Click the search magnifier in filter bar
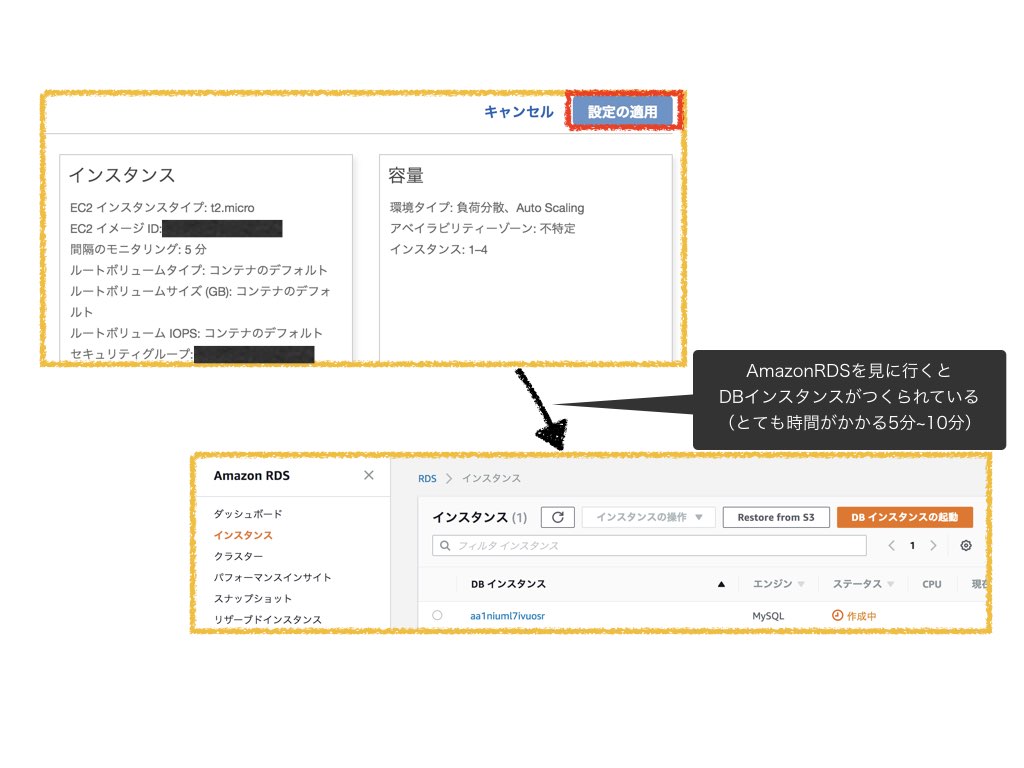This screenshot has height=768, width=1024. pyautogui.click(x=444, y=545)
